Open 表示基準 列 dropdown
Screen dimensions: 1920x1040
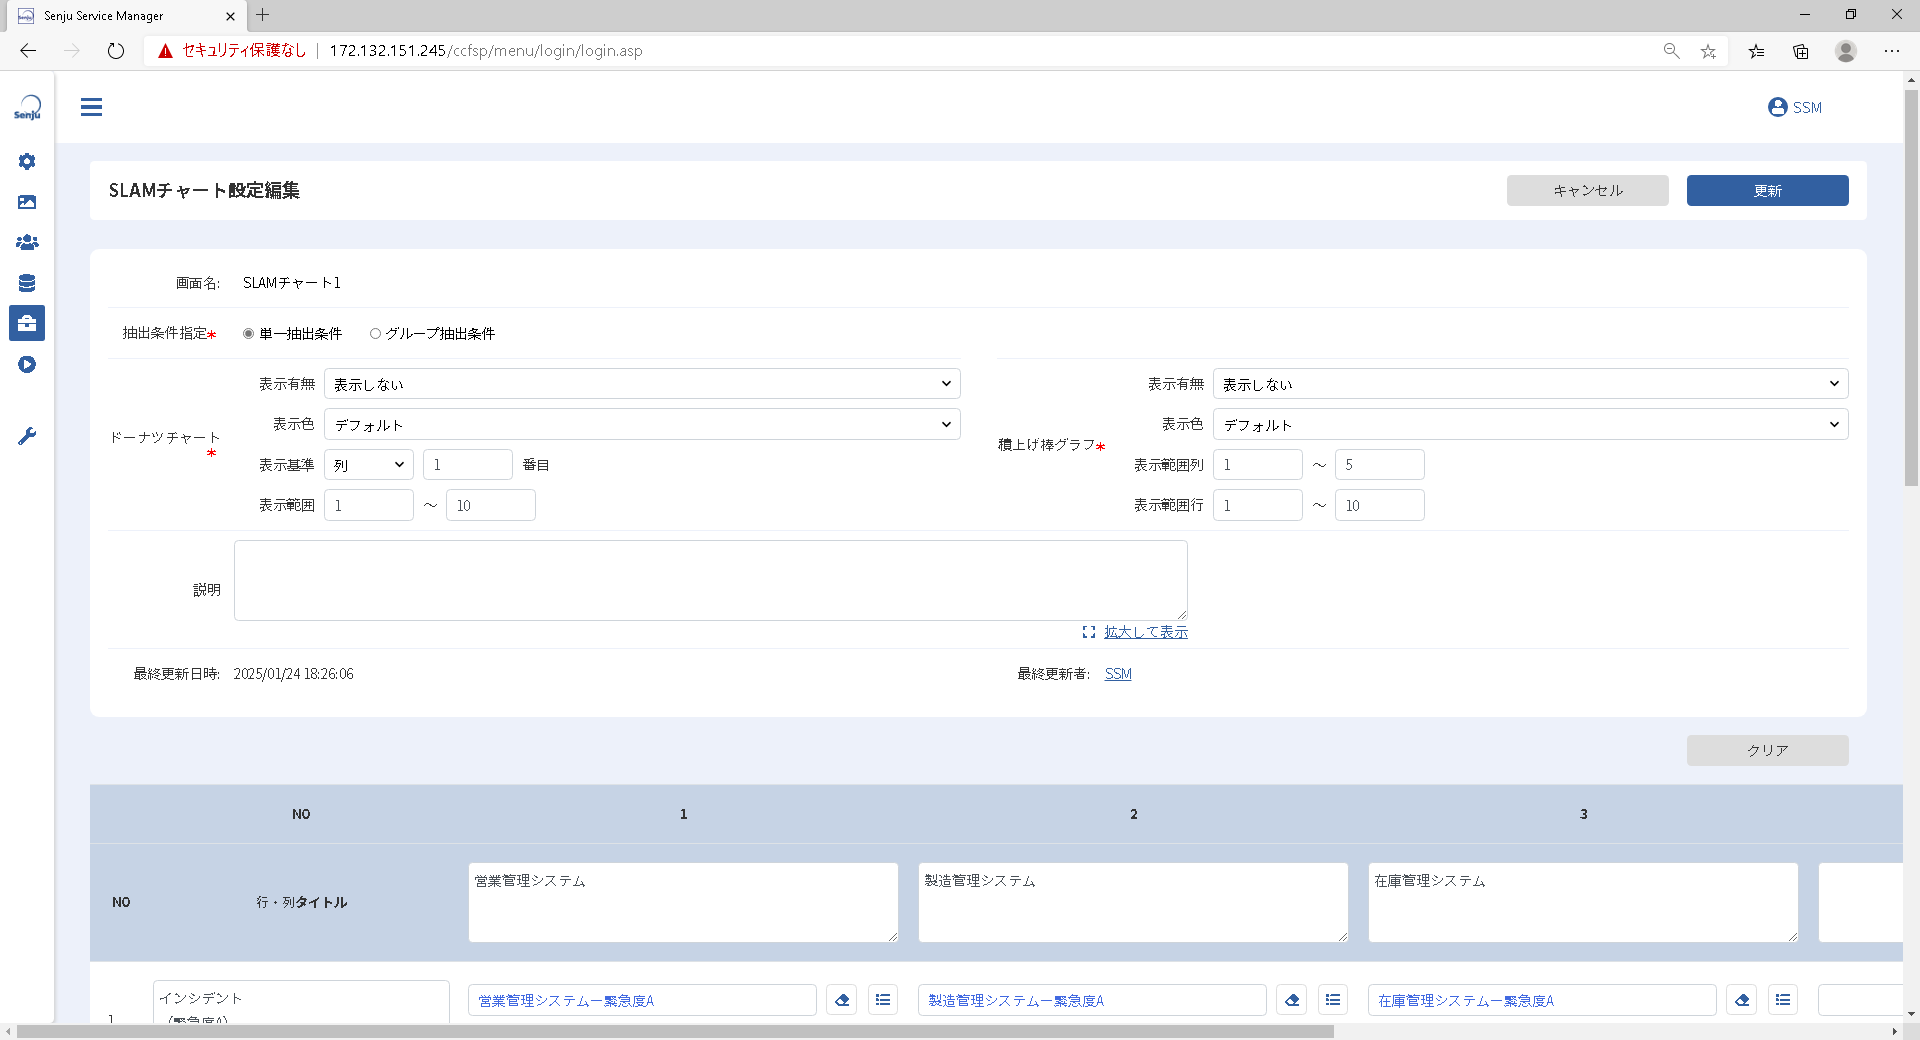[369, 465]
